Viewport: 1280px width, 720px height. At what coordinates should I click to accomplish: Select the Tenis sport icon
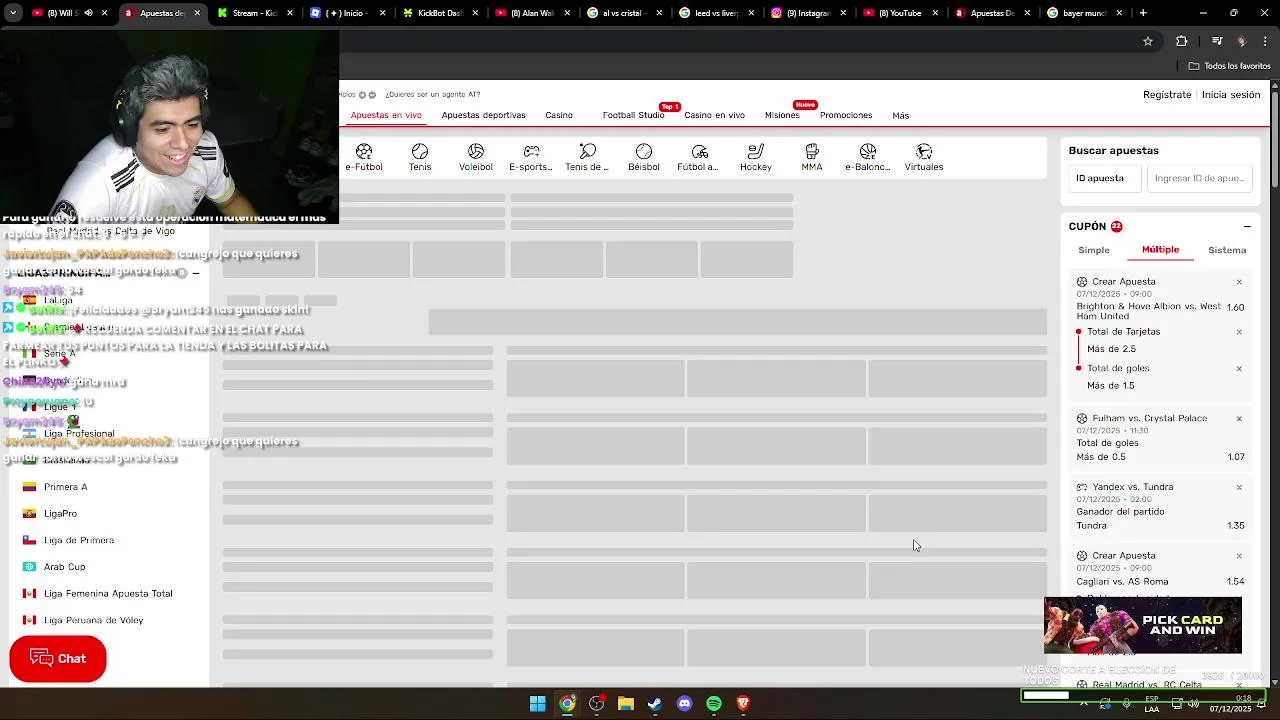(420, 157)
